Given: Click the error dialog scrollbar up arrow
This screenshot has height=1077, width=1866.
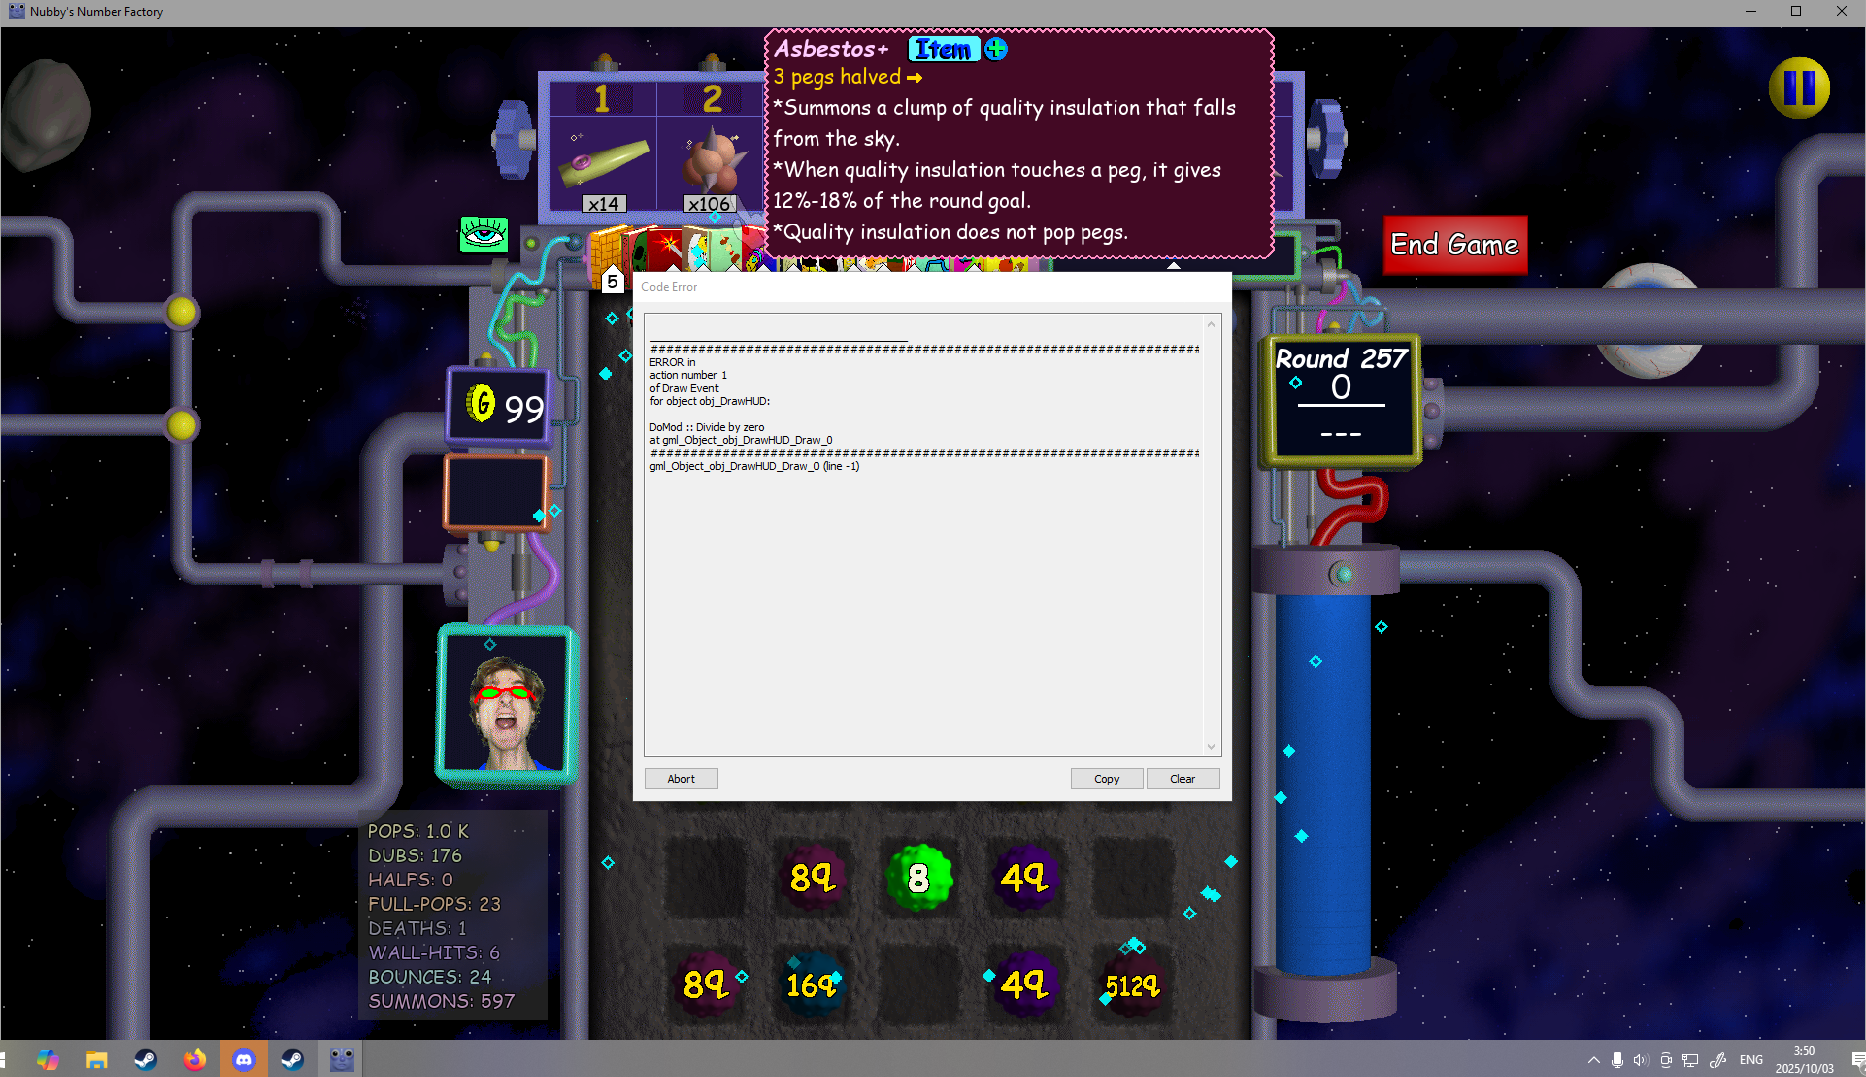Looking at the screenshot, I should click(1211, 324).
